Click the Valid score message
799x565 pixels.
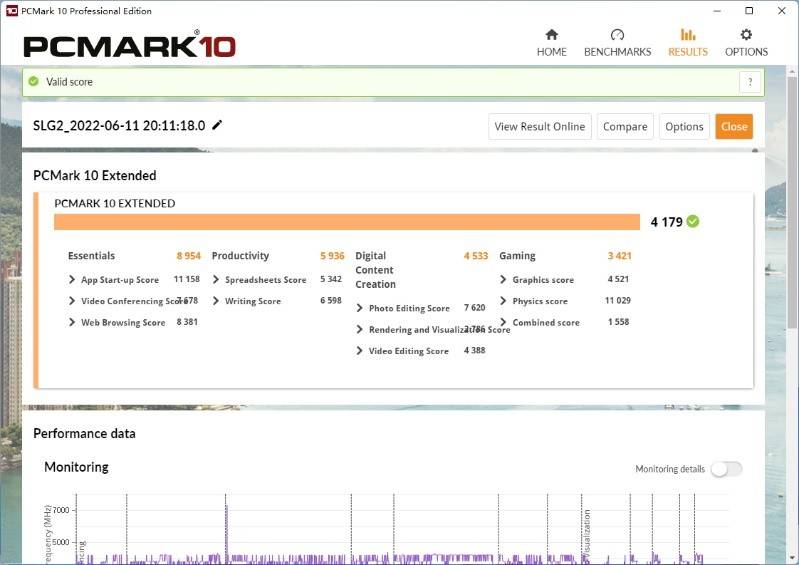click(69, 82)
